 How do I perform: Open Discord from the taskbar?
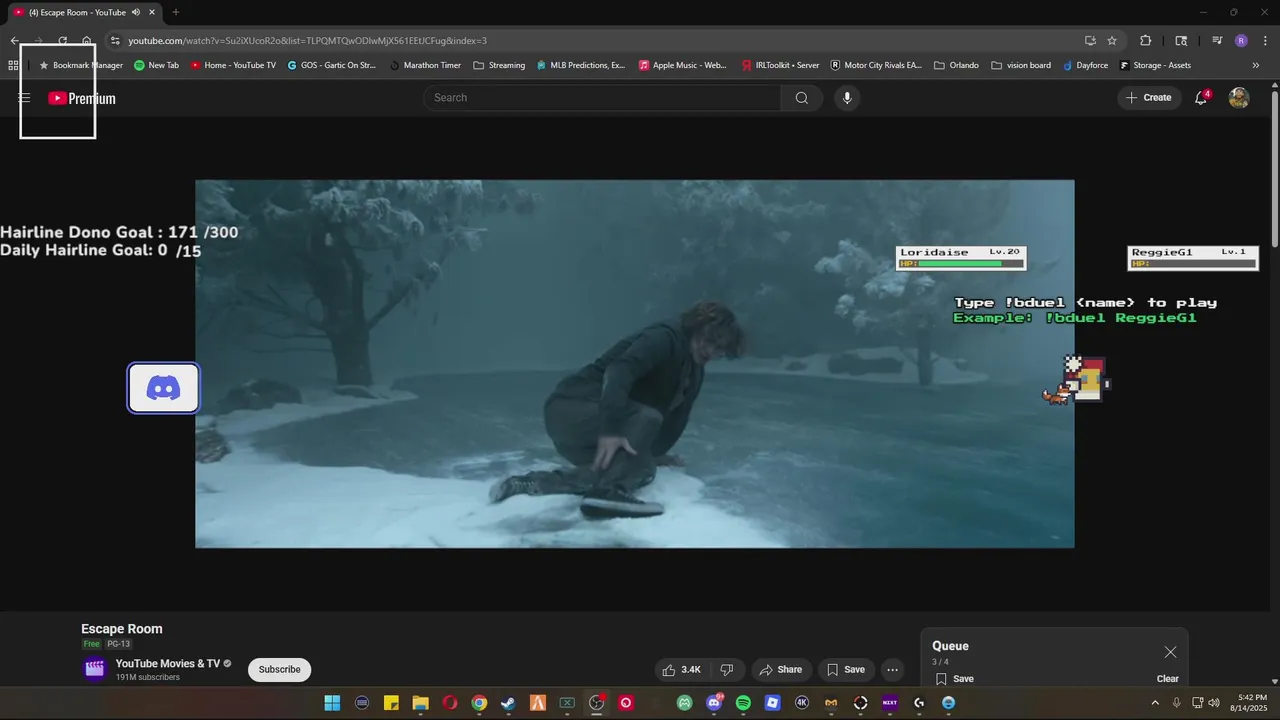point(714,703)
